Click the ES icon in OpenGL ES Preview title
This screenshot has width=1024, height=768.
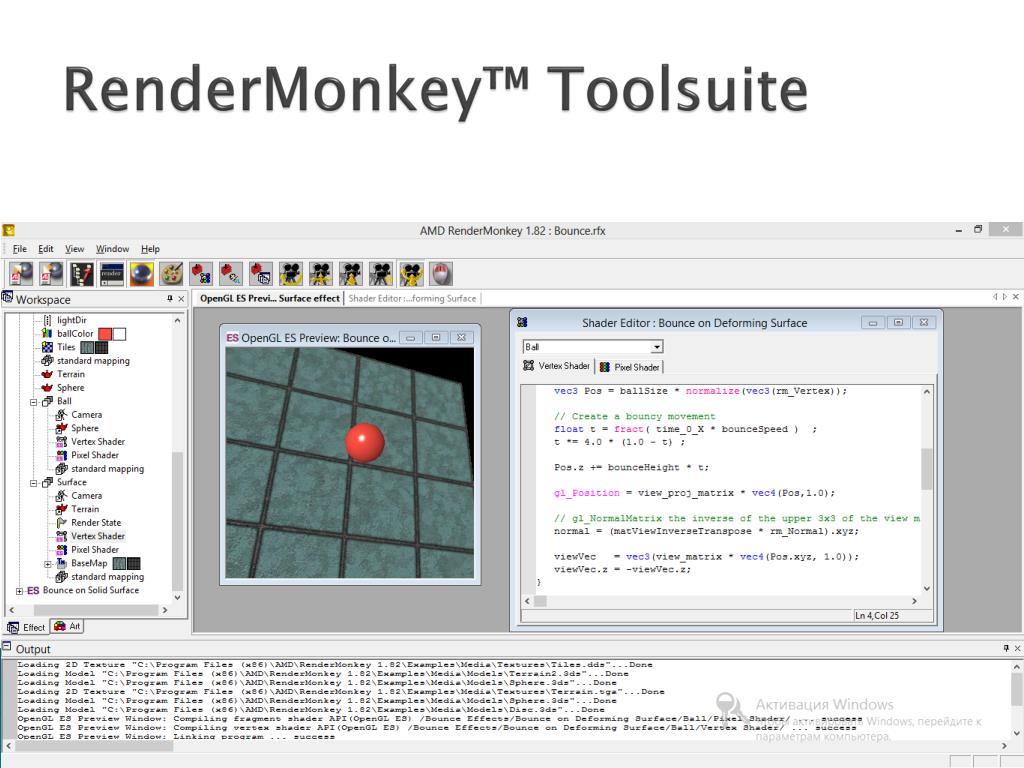coord(232,338)
